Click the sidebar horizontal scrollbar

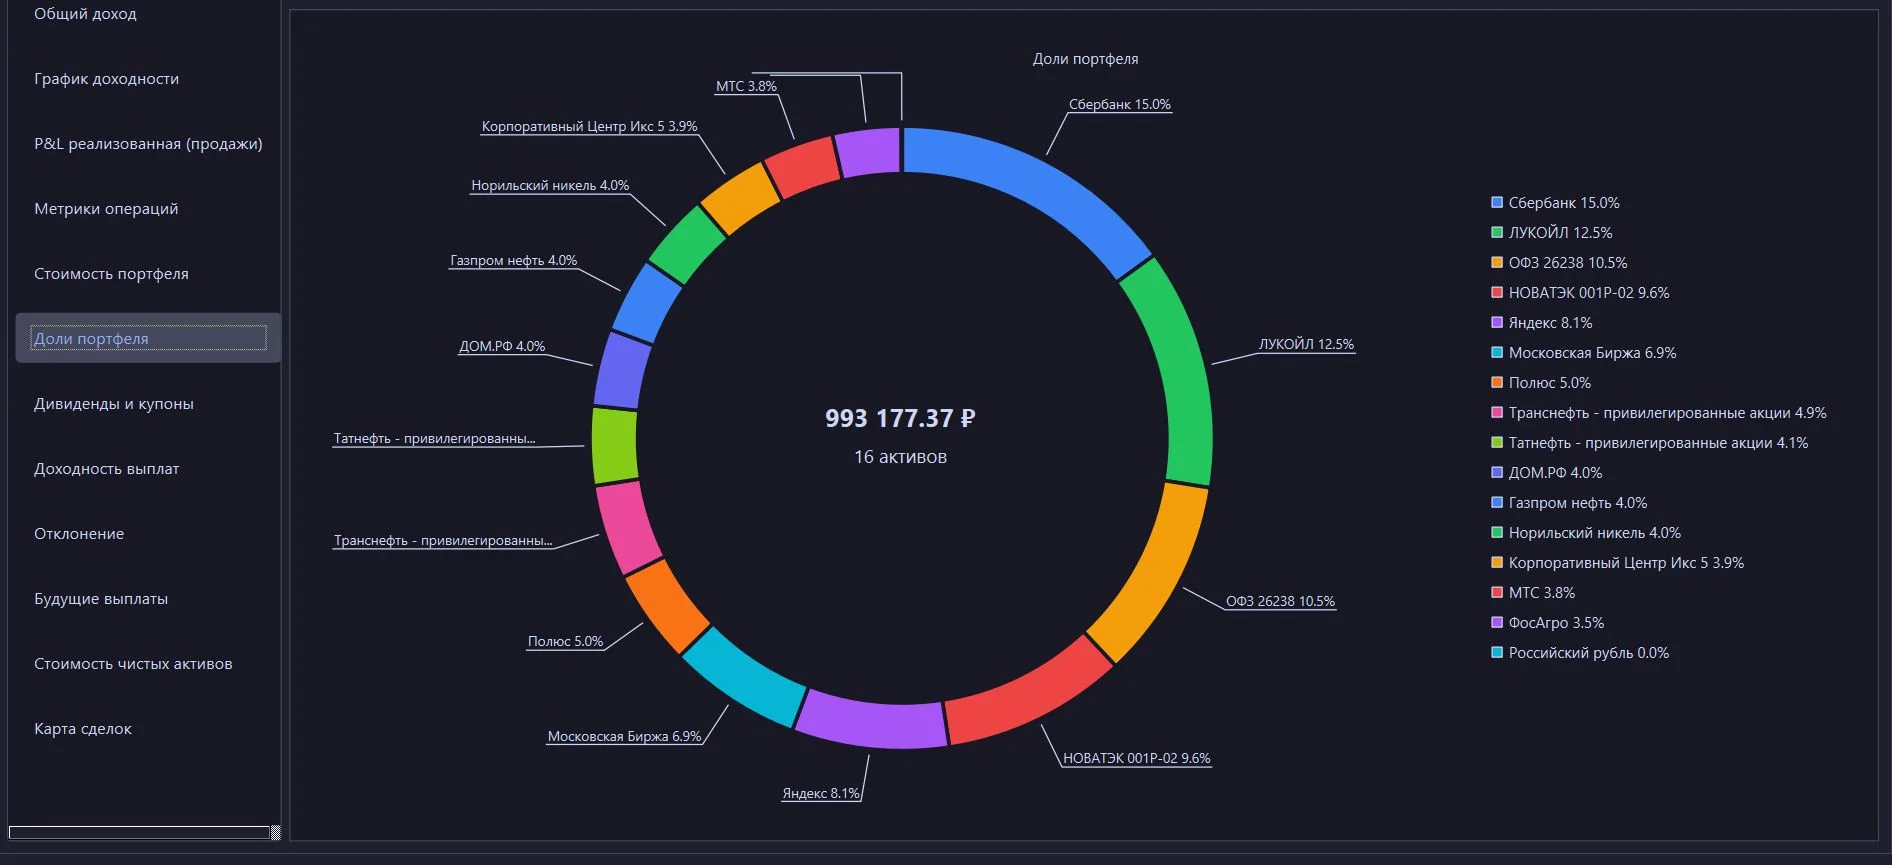(139, 832)
